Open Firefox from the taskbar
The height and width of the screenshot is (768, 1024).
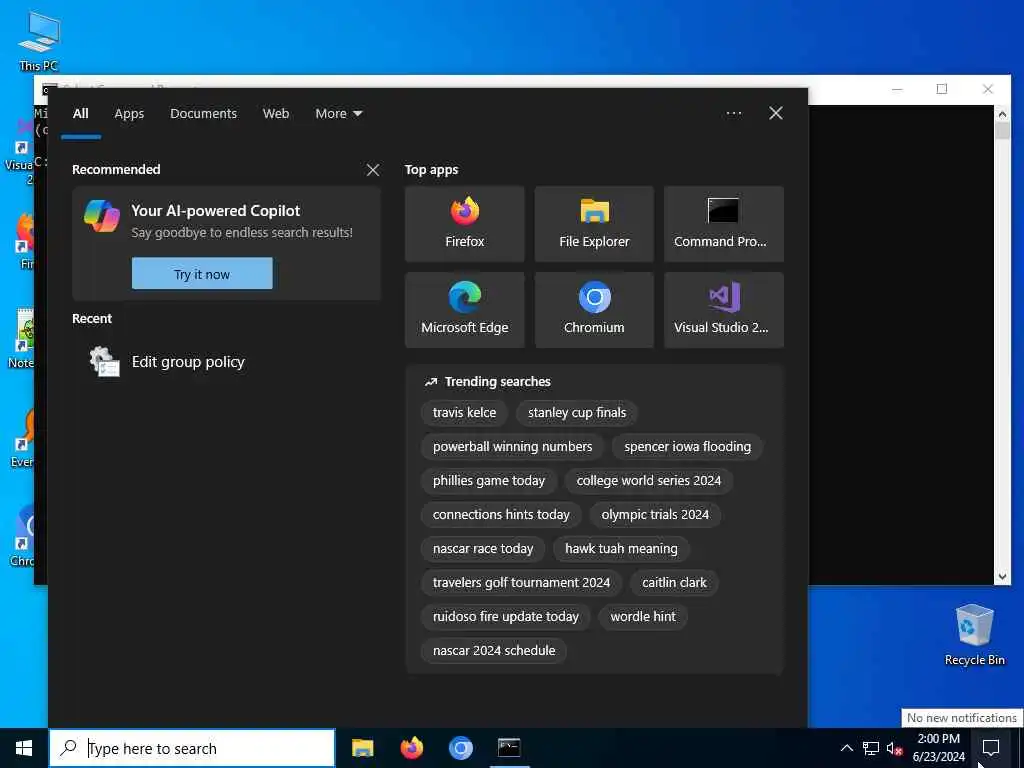click(x=411, y=748)
